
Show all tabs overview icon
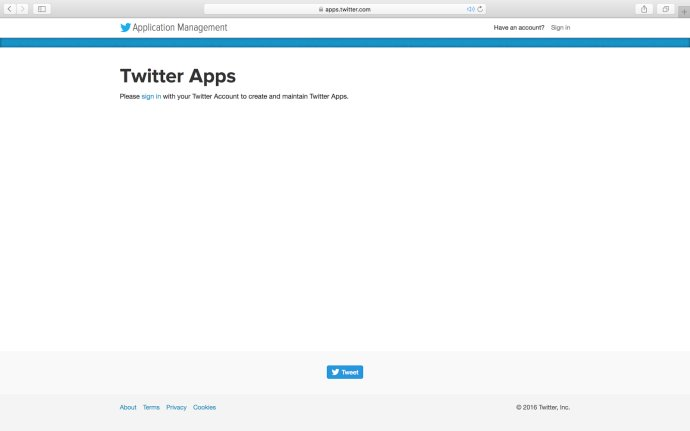[x=665, y=9]
